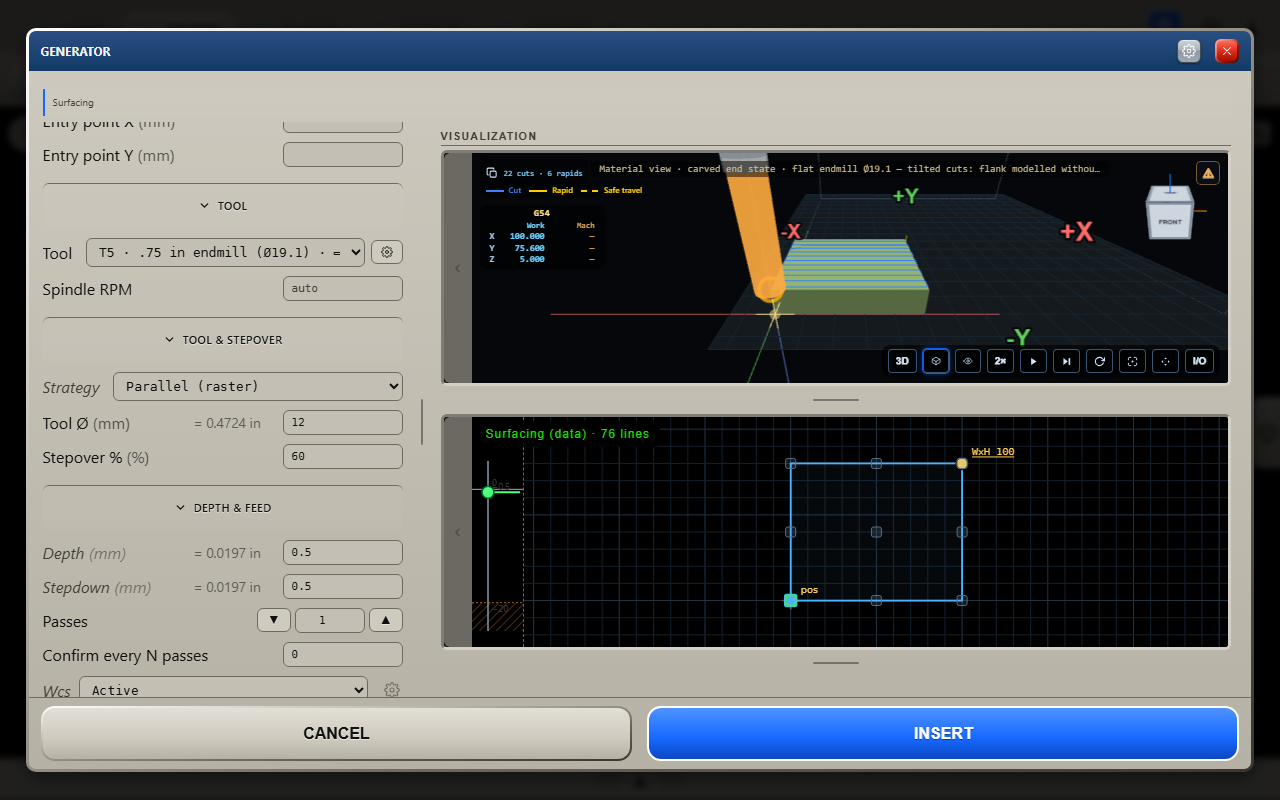Screen dimensions: 1280x800
Task: Toggle the 3D view button
Action: click(x=902, y=361)
